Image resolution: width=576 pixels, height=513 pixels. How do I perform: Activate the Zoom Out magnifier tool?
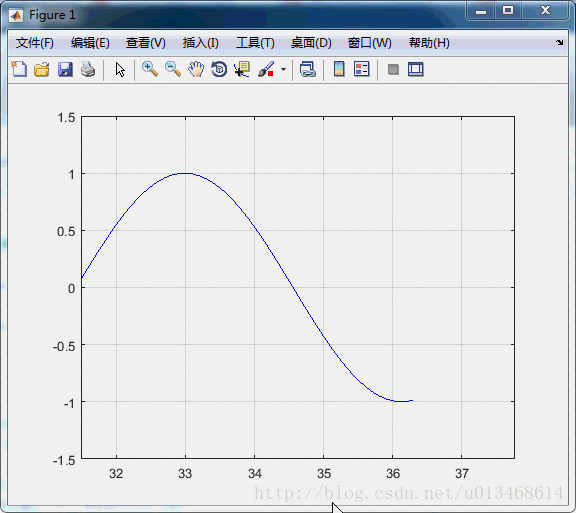(173, 69)
